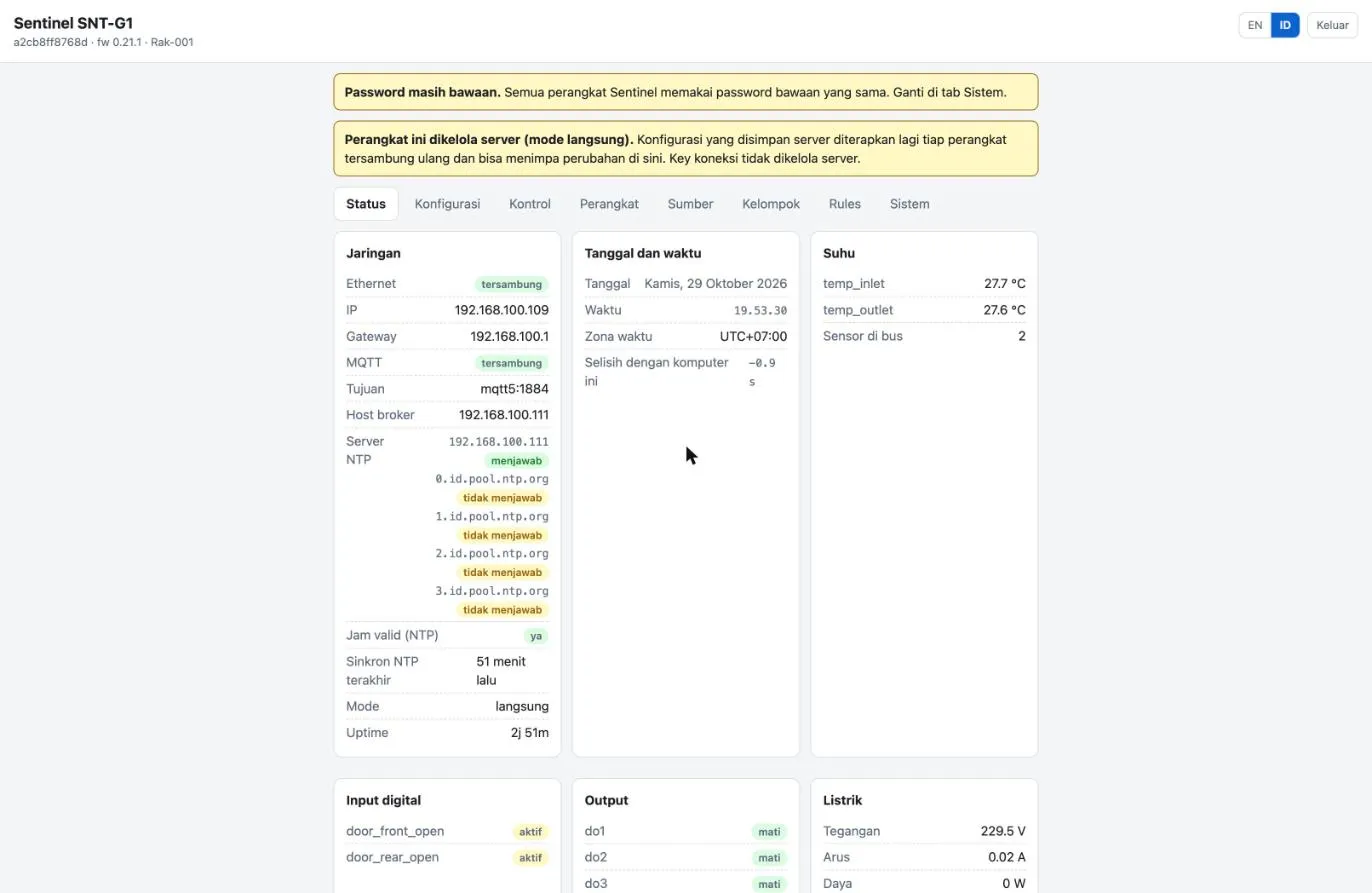Click the Tujuan value mqtt5:1884

[514, 389]
